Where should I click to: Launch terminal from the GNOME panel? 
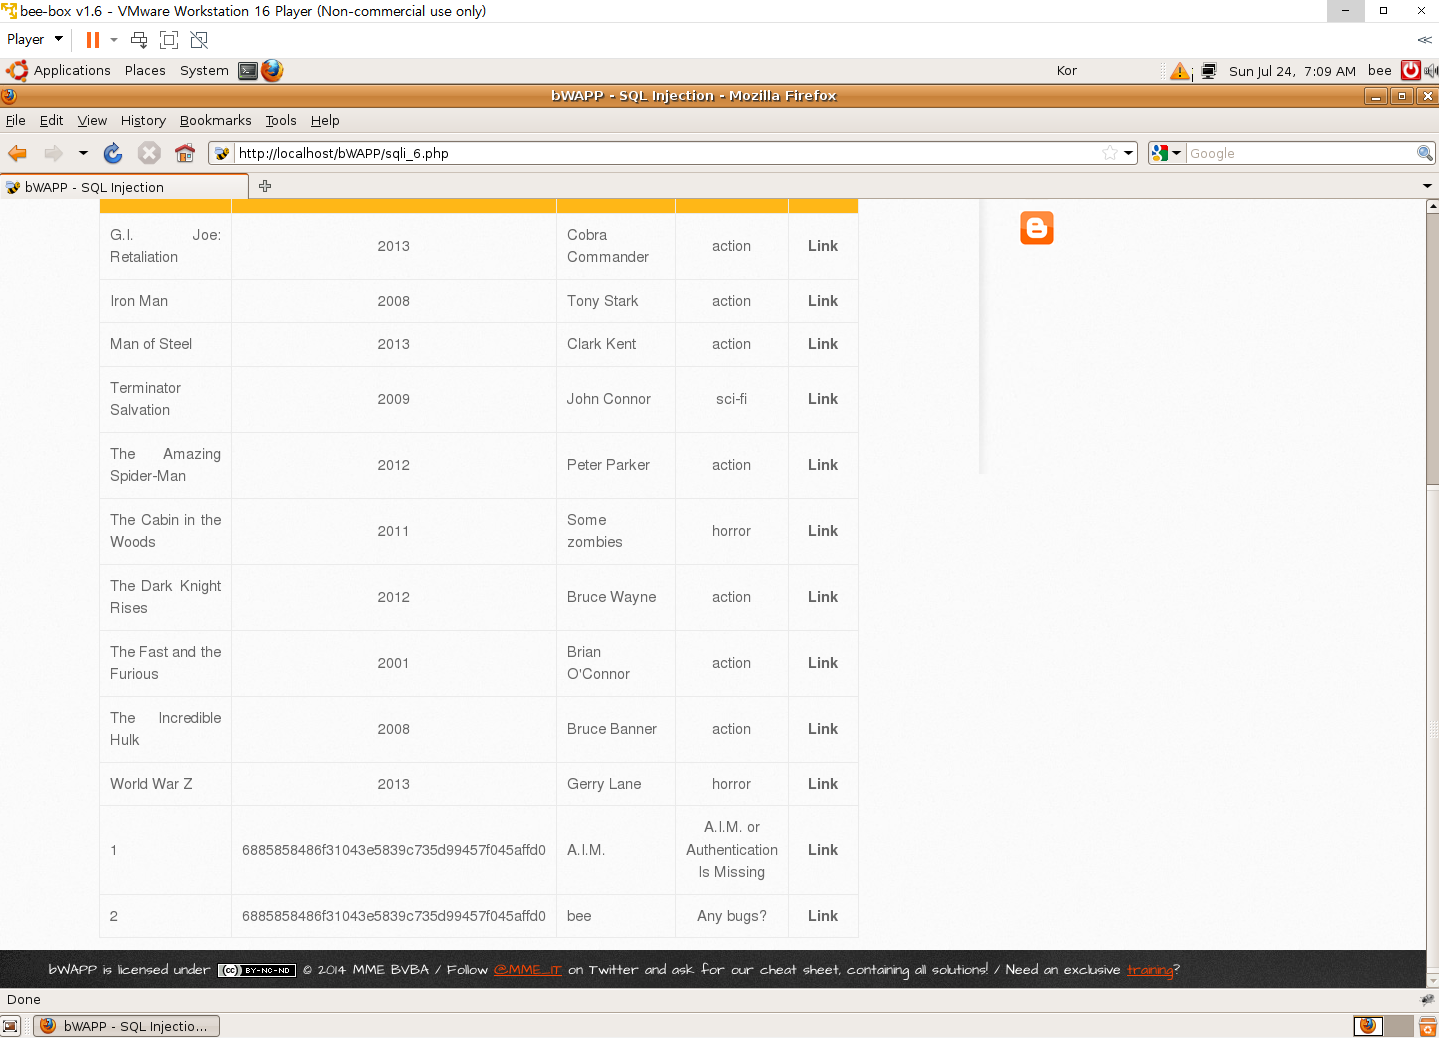coord(248,71)
